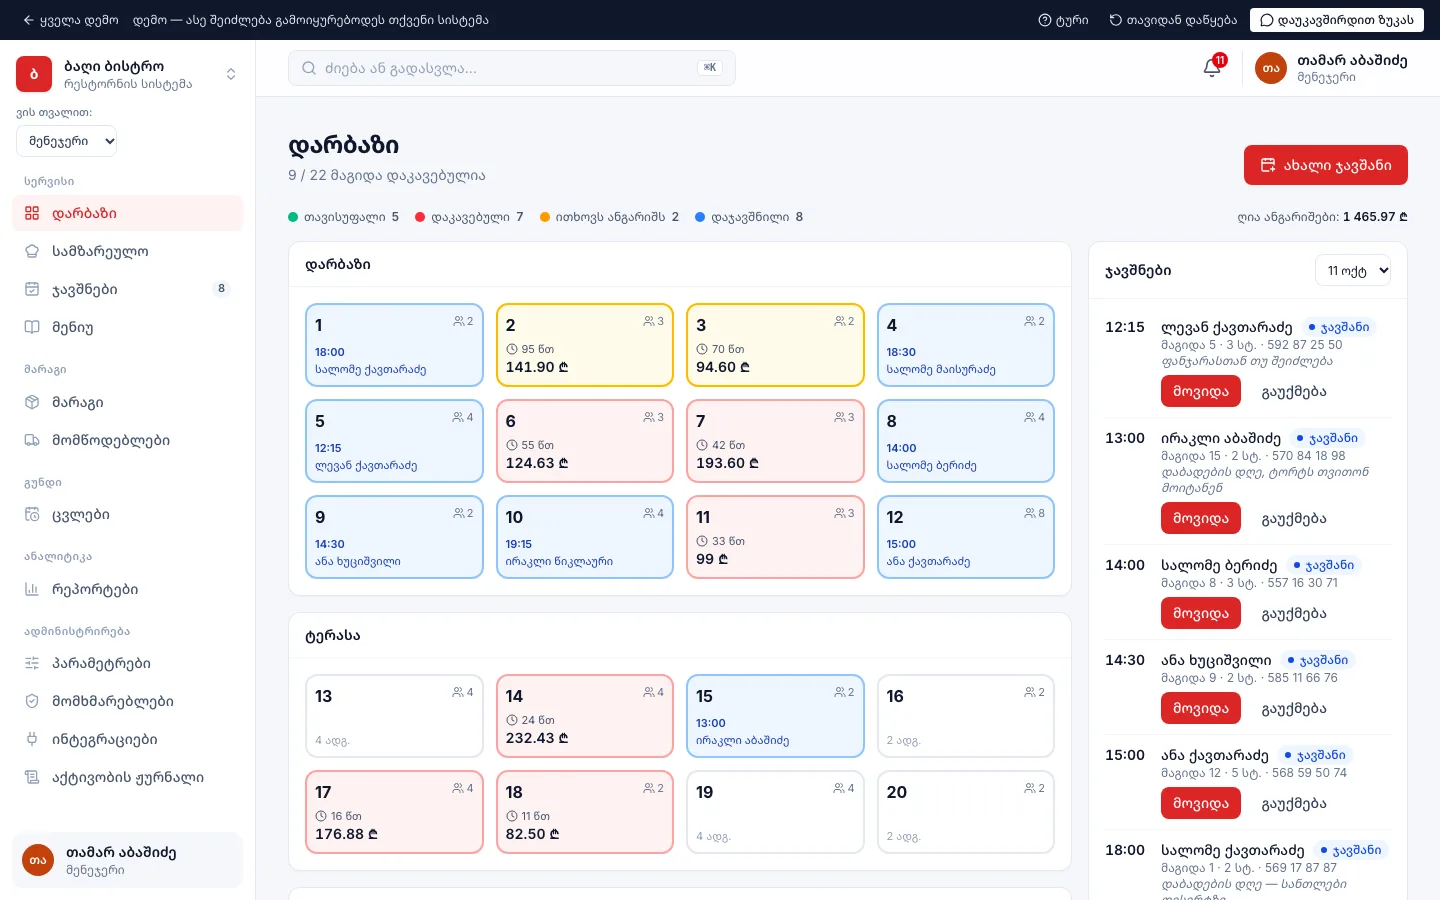Select table card 1 in the hall

(394, 345)
